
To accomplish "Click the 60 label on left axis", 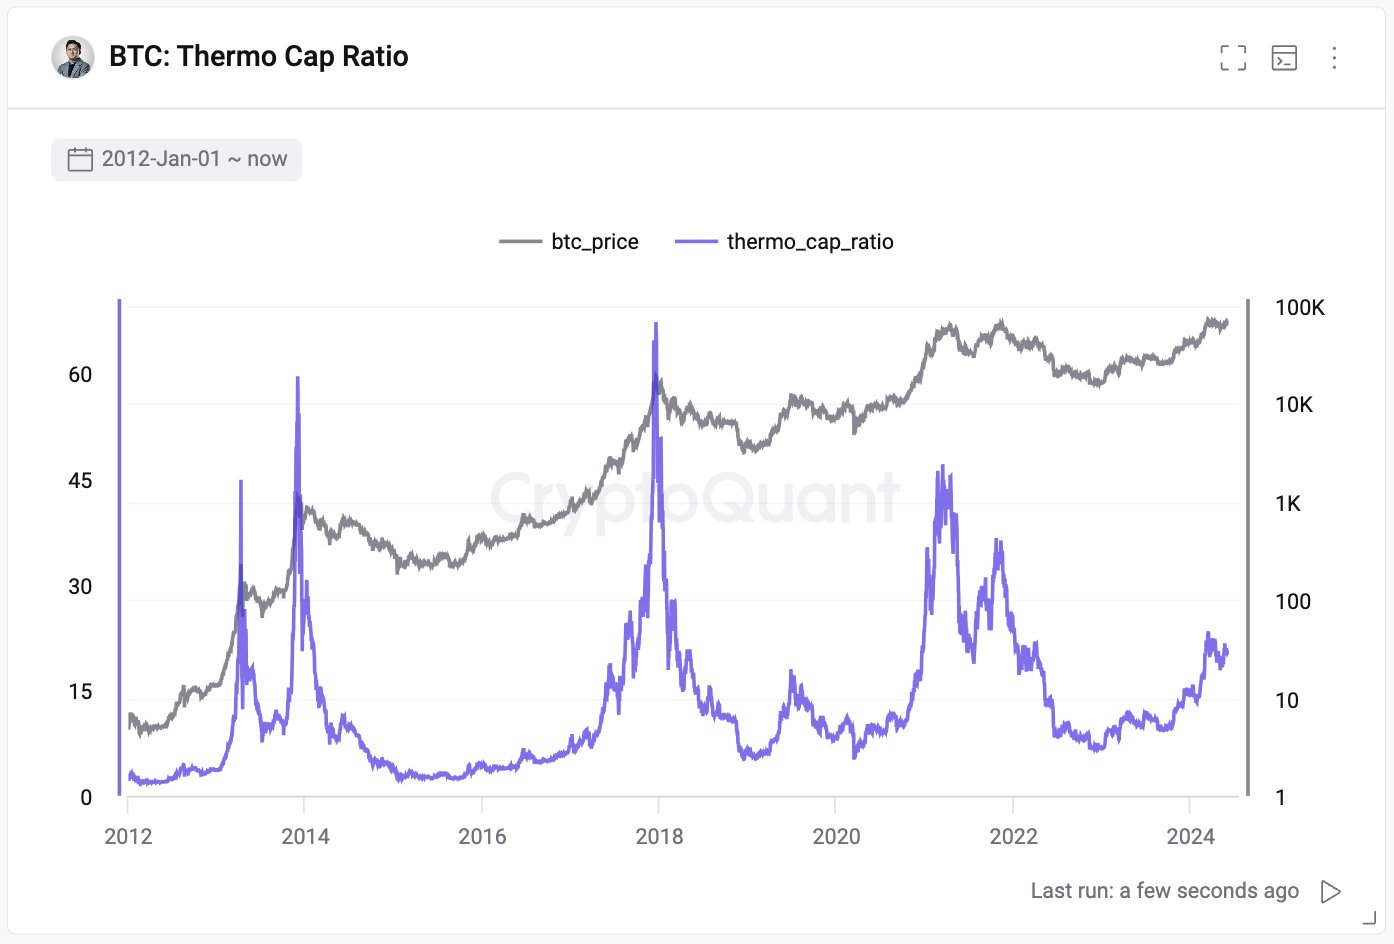I will pyautogui.click(x=80, y=375).
